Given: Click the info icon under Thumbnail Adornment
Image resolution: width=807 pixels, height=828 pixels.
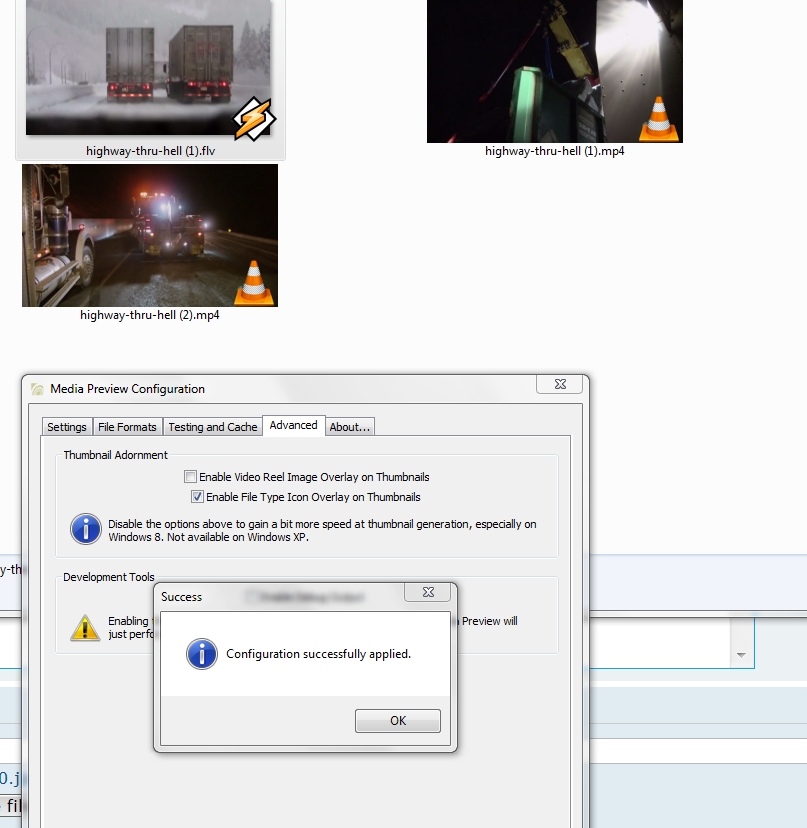Looking at the screenshot, I should (86, 529).
